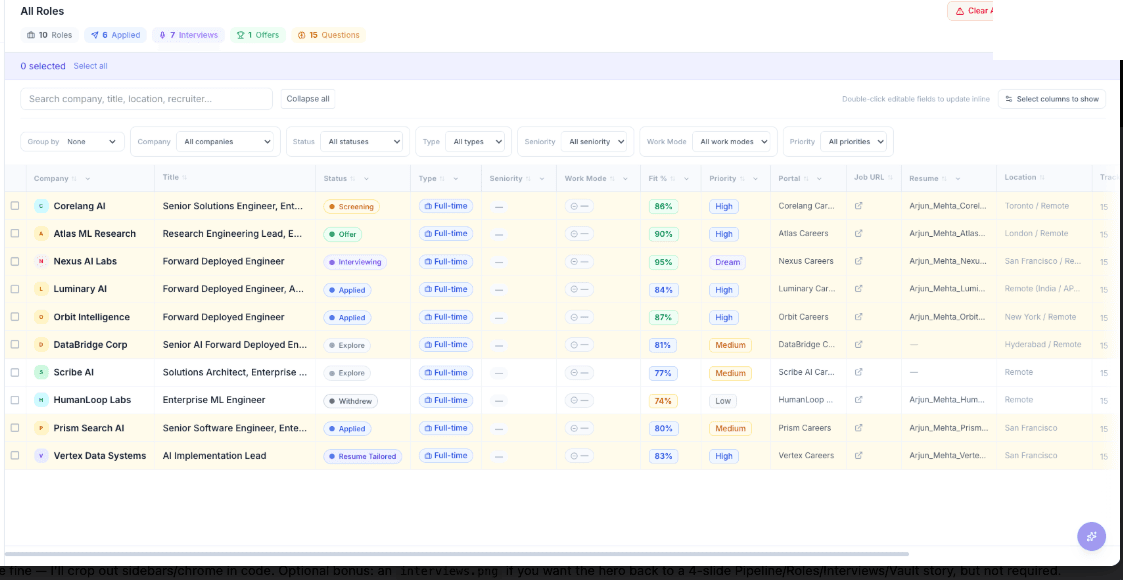Click the Offer status badge for Atlas ML Research
Screen dimensions: 1123x580
(x=342, y=234)
